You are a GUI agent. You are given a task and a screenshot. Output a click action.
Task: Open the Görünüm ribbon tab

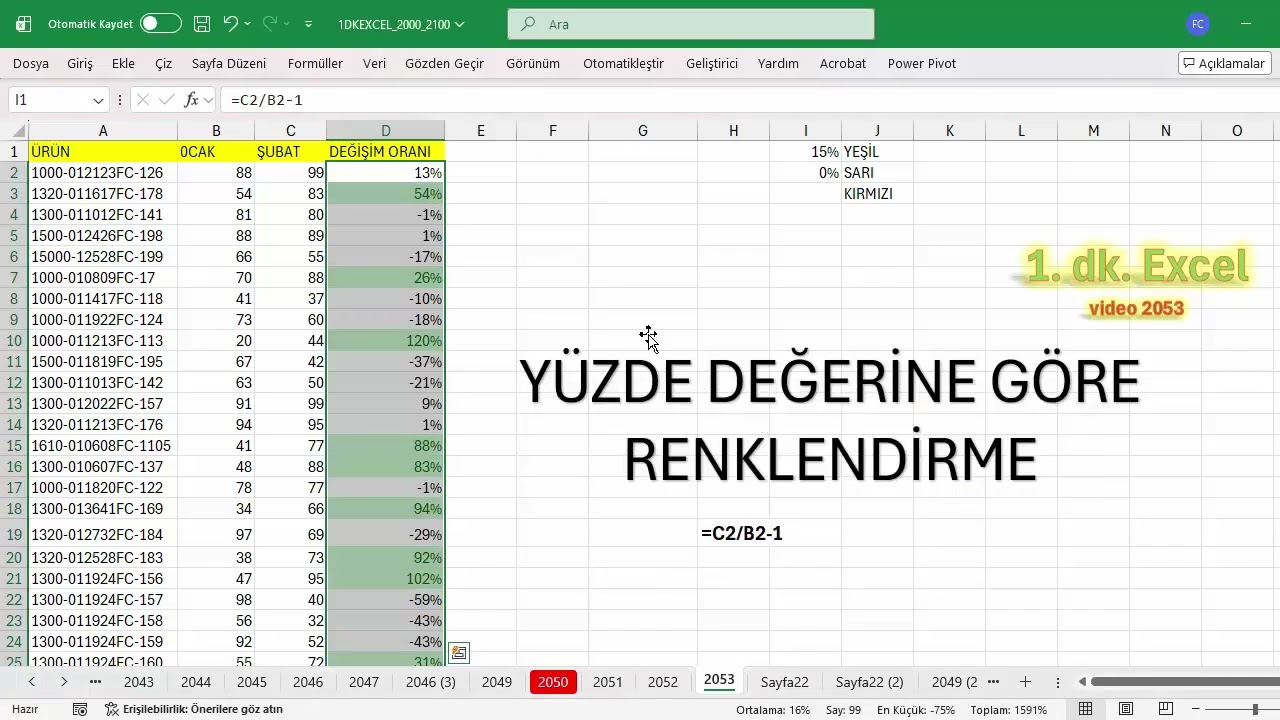(x=533, y=63)
